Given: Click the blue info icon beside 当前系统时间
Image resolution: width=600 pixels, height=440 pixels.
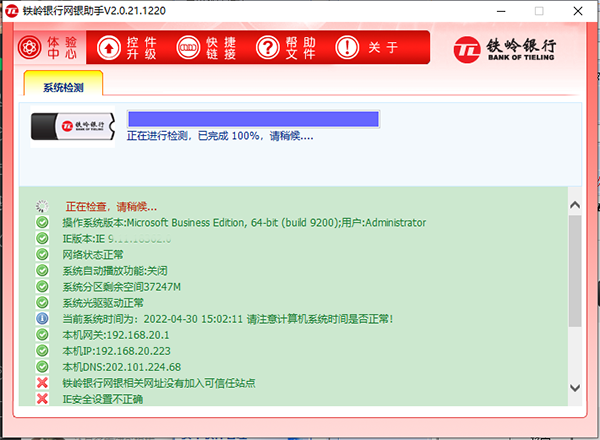Looking at the screenshot, I should 42,318.
